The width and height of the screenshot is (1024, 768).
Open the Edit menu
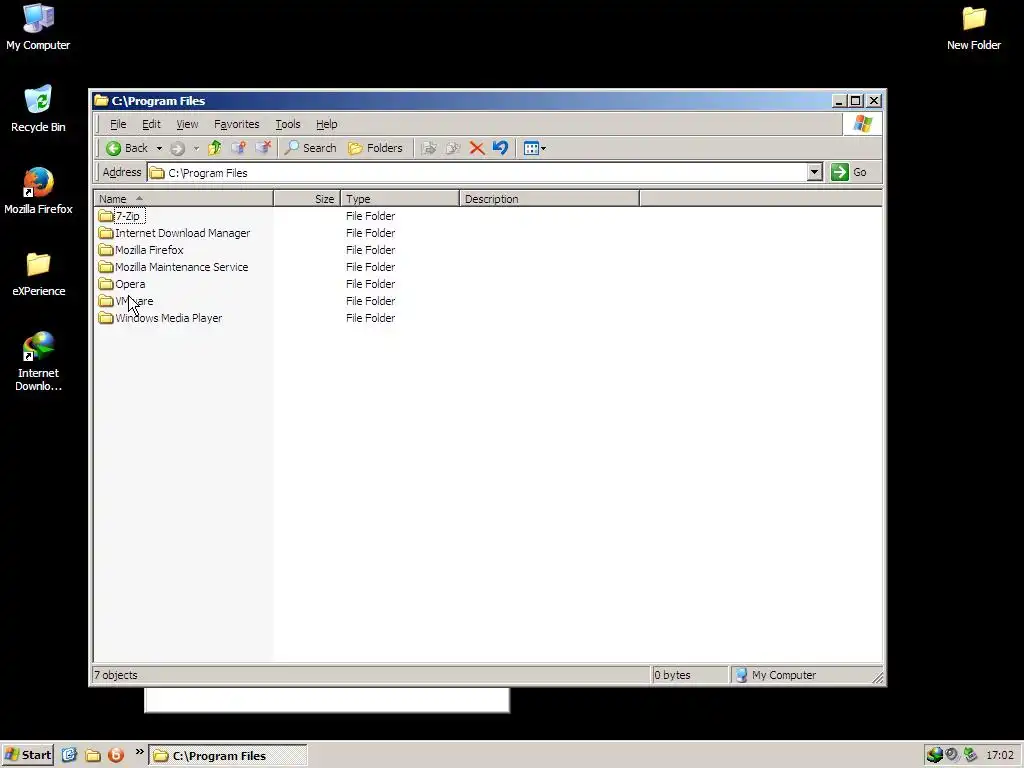pos(152,124)
